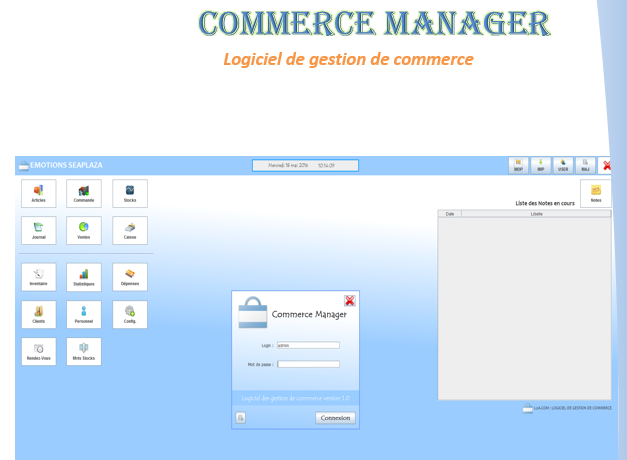
Task: Open the Journal module
Action: tap(39, 230)
